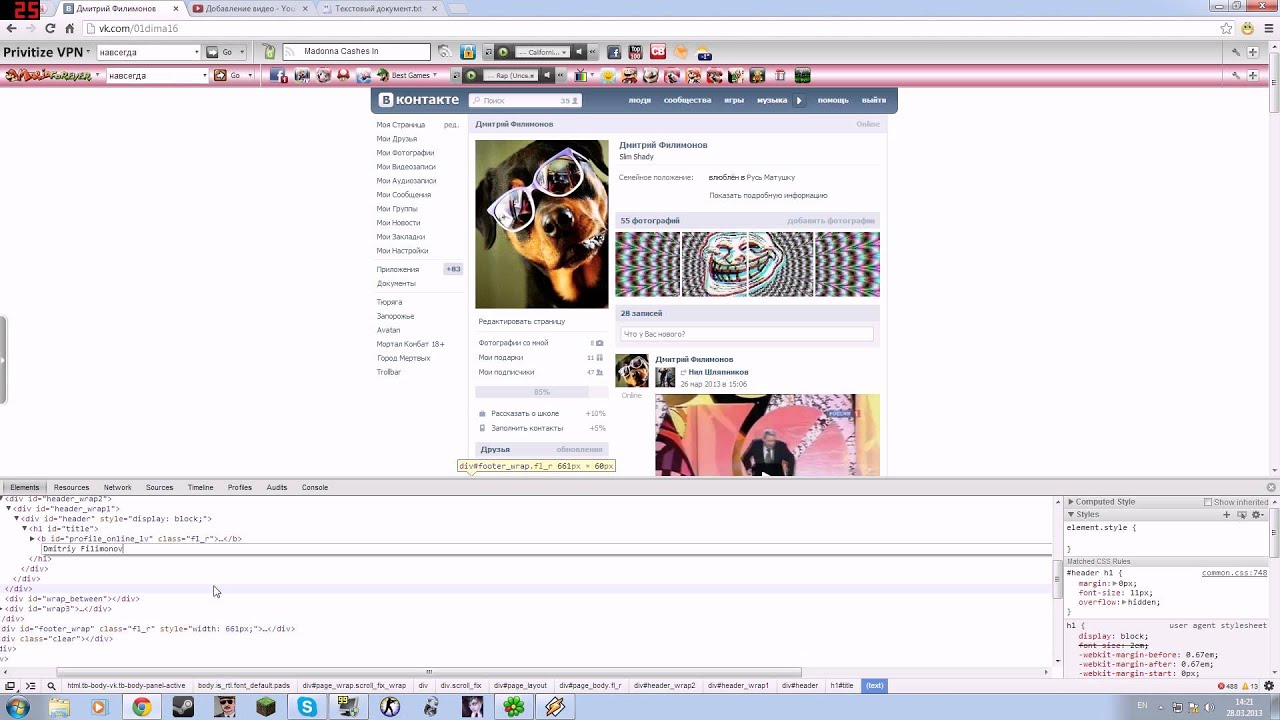1280x720 pixels.
Task: Open common.css:748 source link
Action: 1234,573
